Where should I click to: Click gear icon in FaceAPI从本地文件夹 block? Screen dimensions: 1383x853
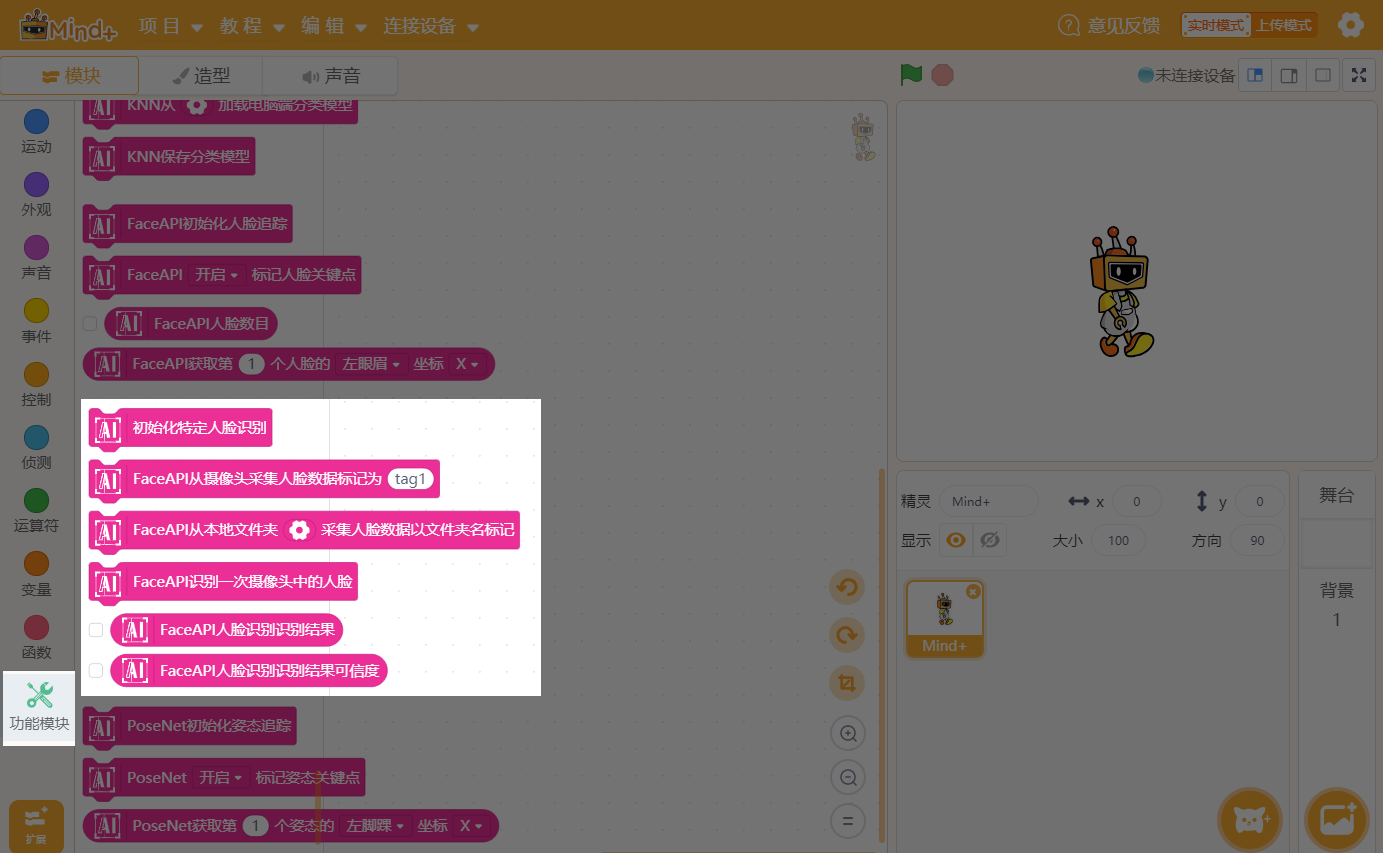299,530
